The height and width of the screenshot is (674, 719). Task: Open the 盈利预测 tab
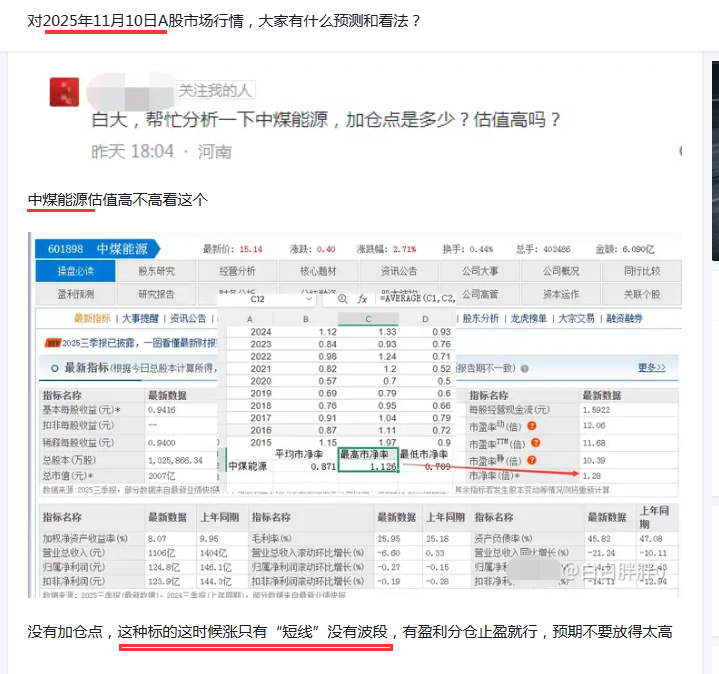point(75,294)
